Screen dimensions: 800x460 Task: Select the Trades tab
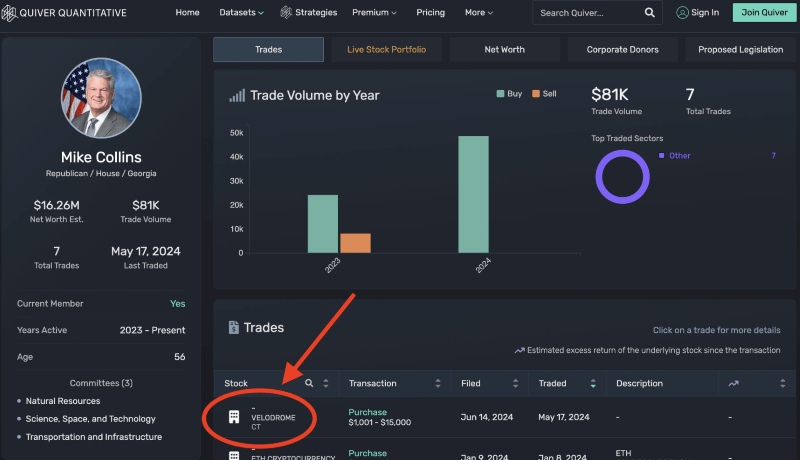(x=268, y=49)
